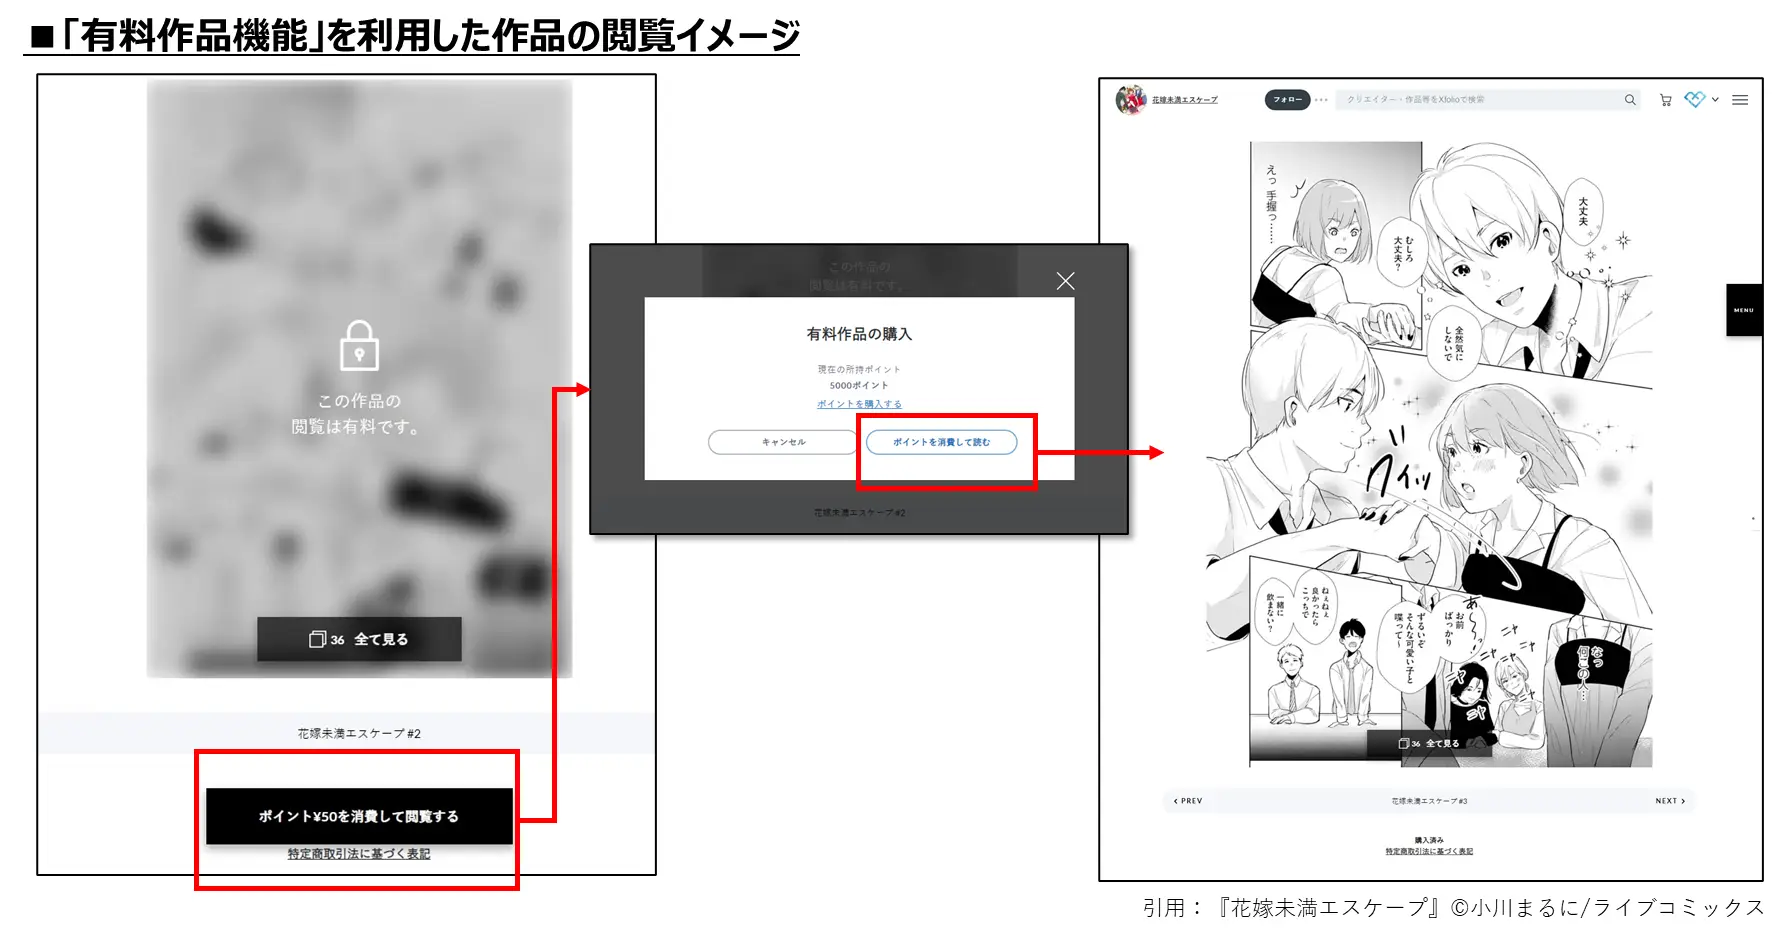Click ポイントを消費して読む in the purchase dialog

[941, 442]
